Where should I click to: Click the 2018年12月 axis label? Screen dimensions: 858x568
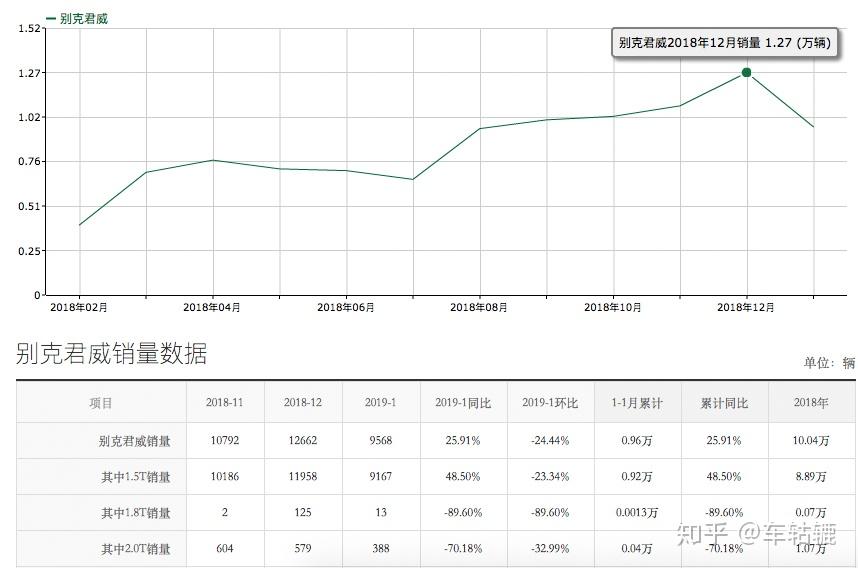point(746,308)
